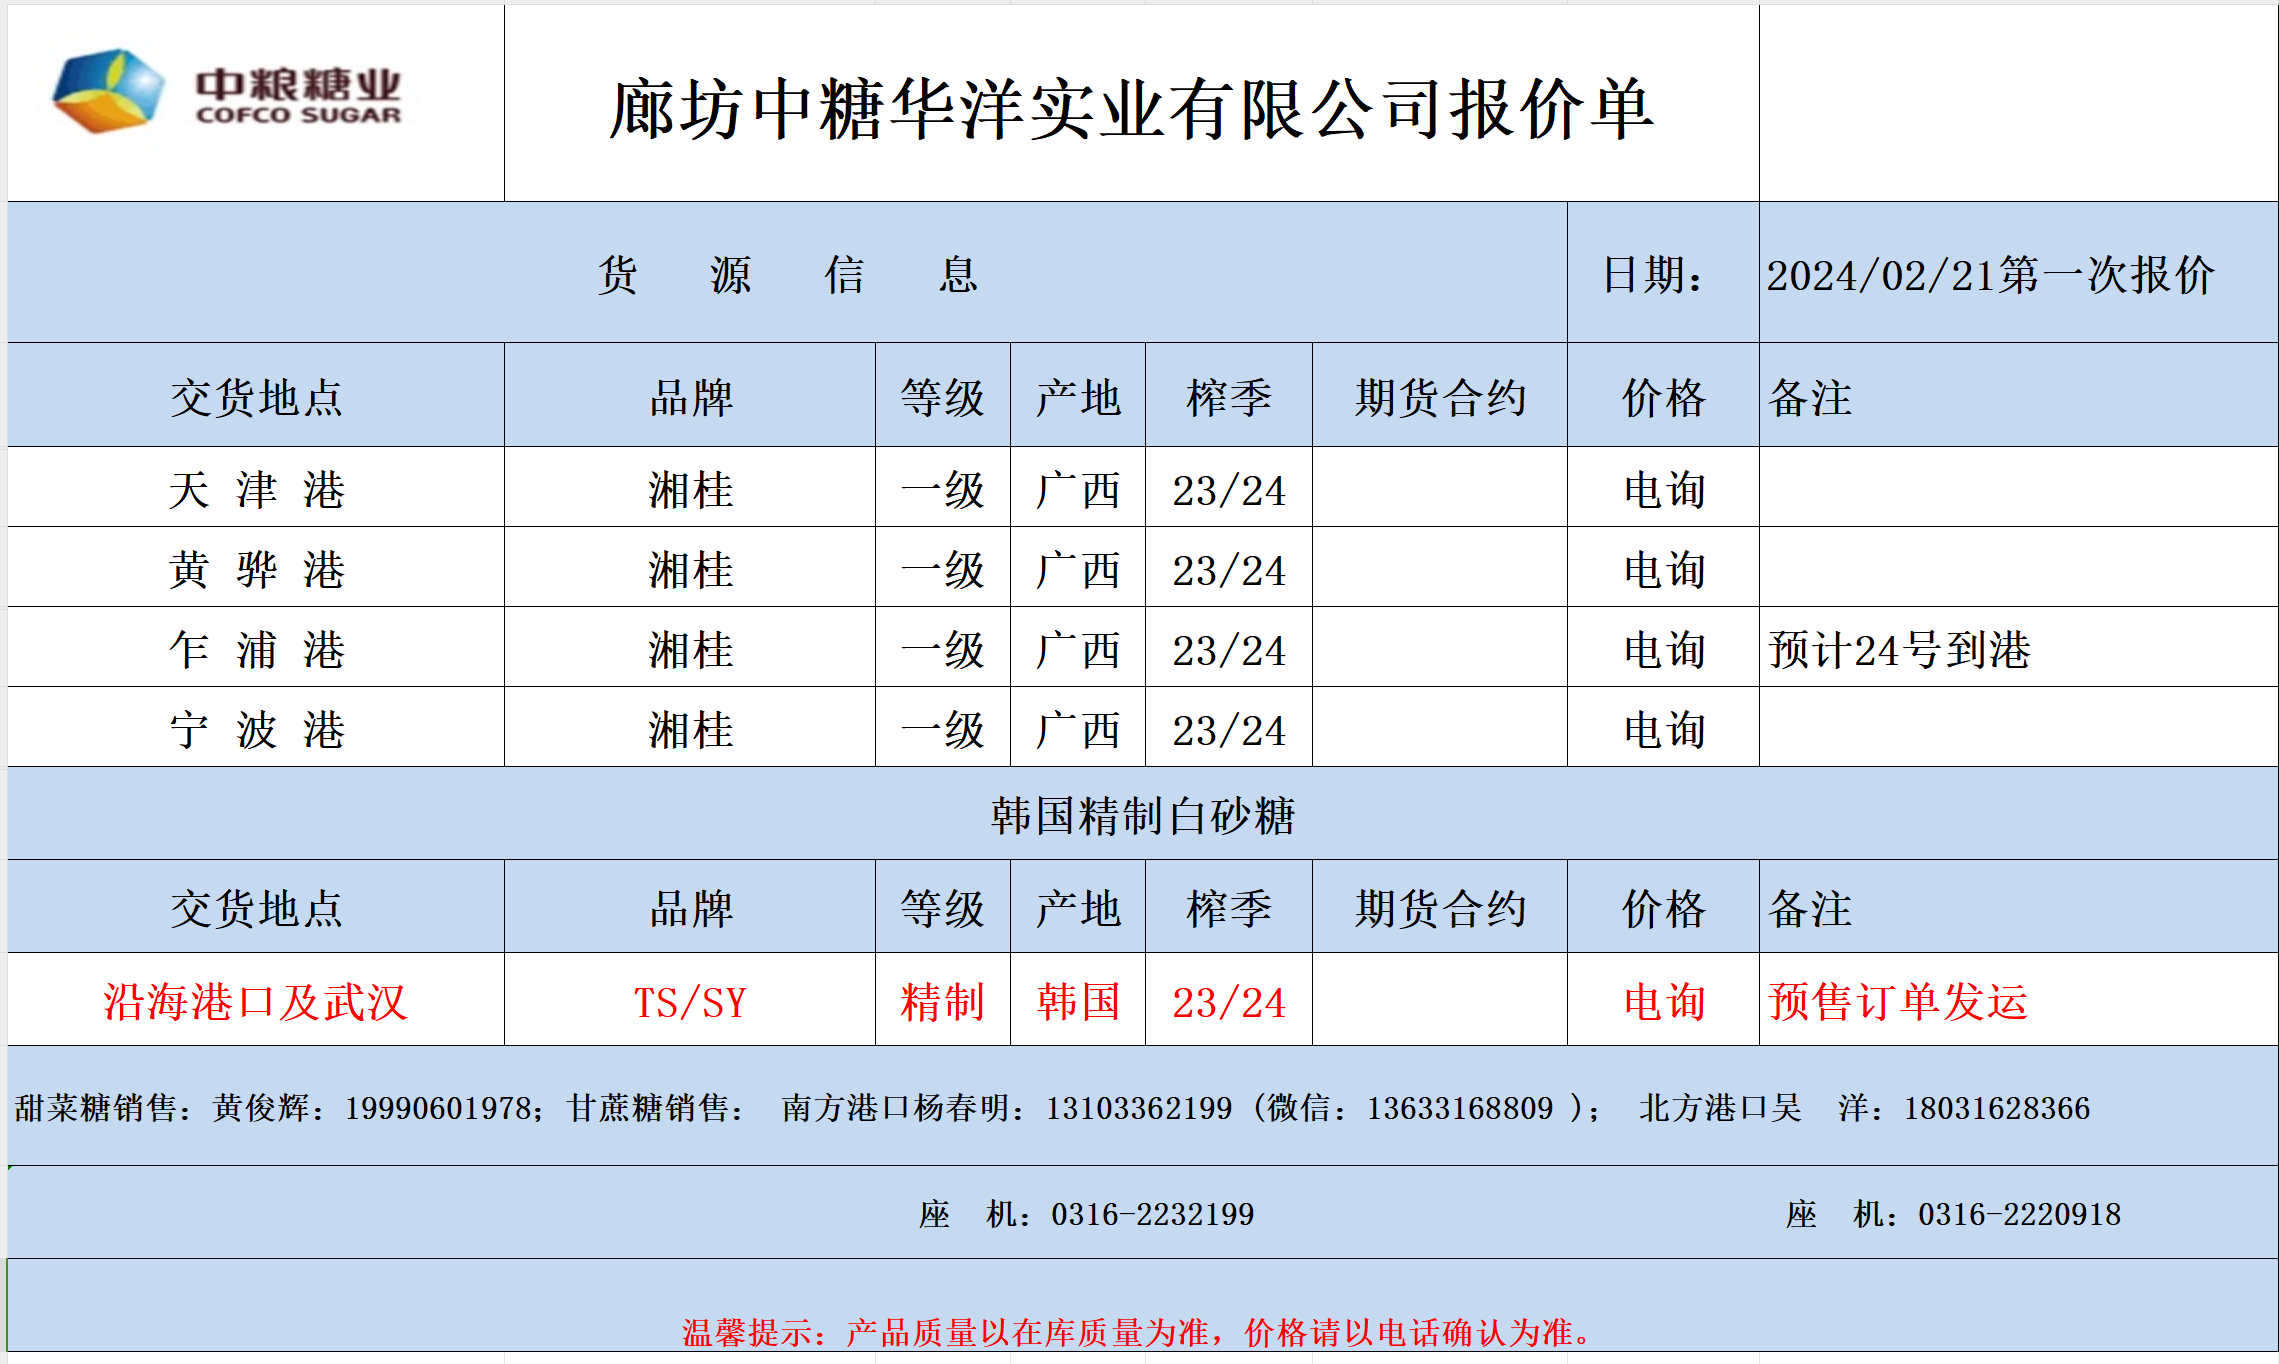Select the sales contacts phone number row
2279x1364 pixels.
(1050, 1108)
